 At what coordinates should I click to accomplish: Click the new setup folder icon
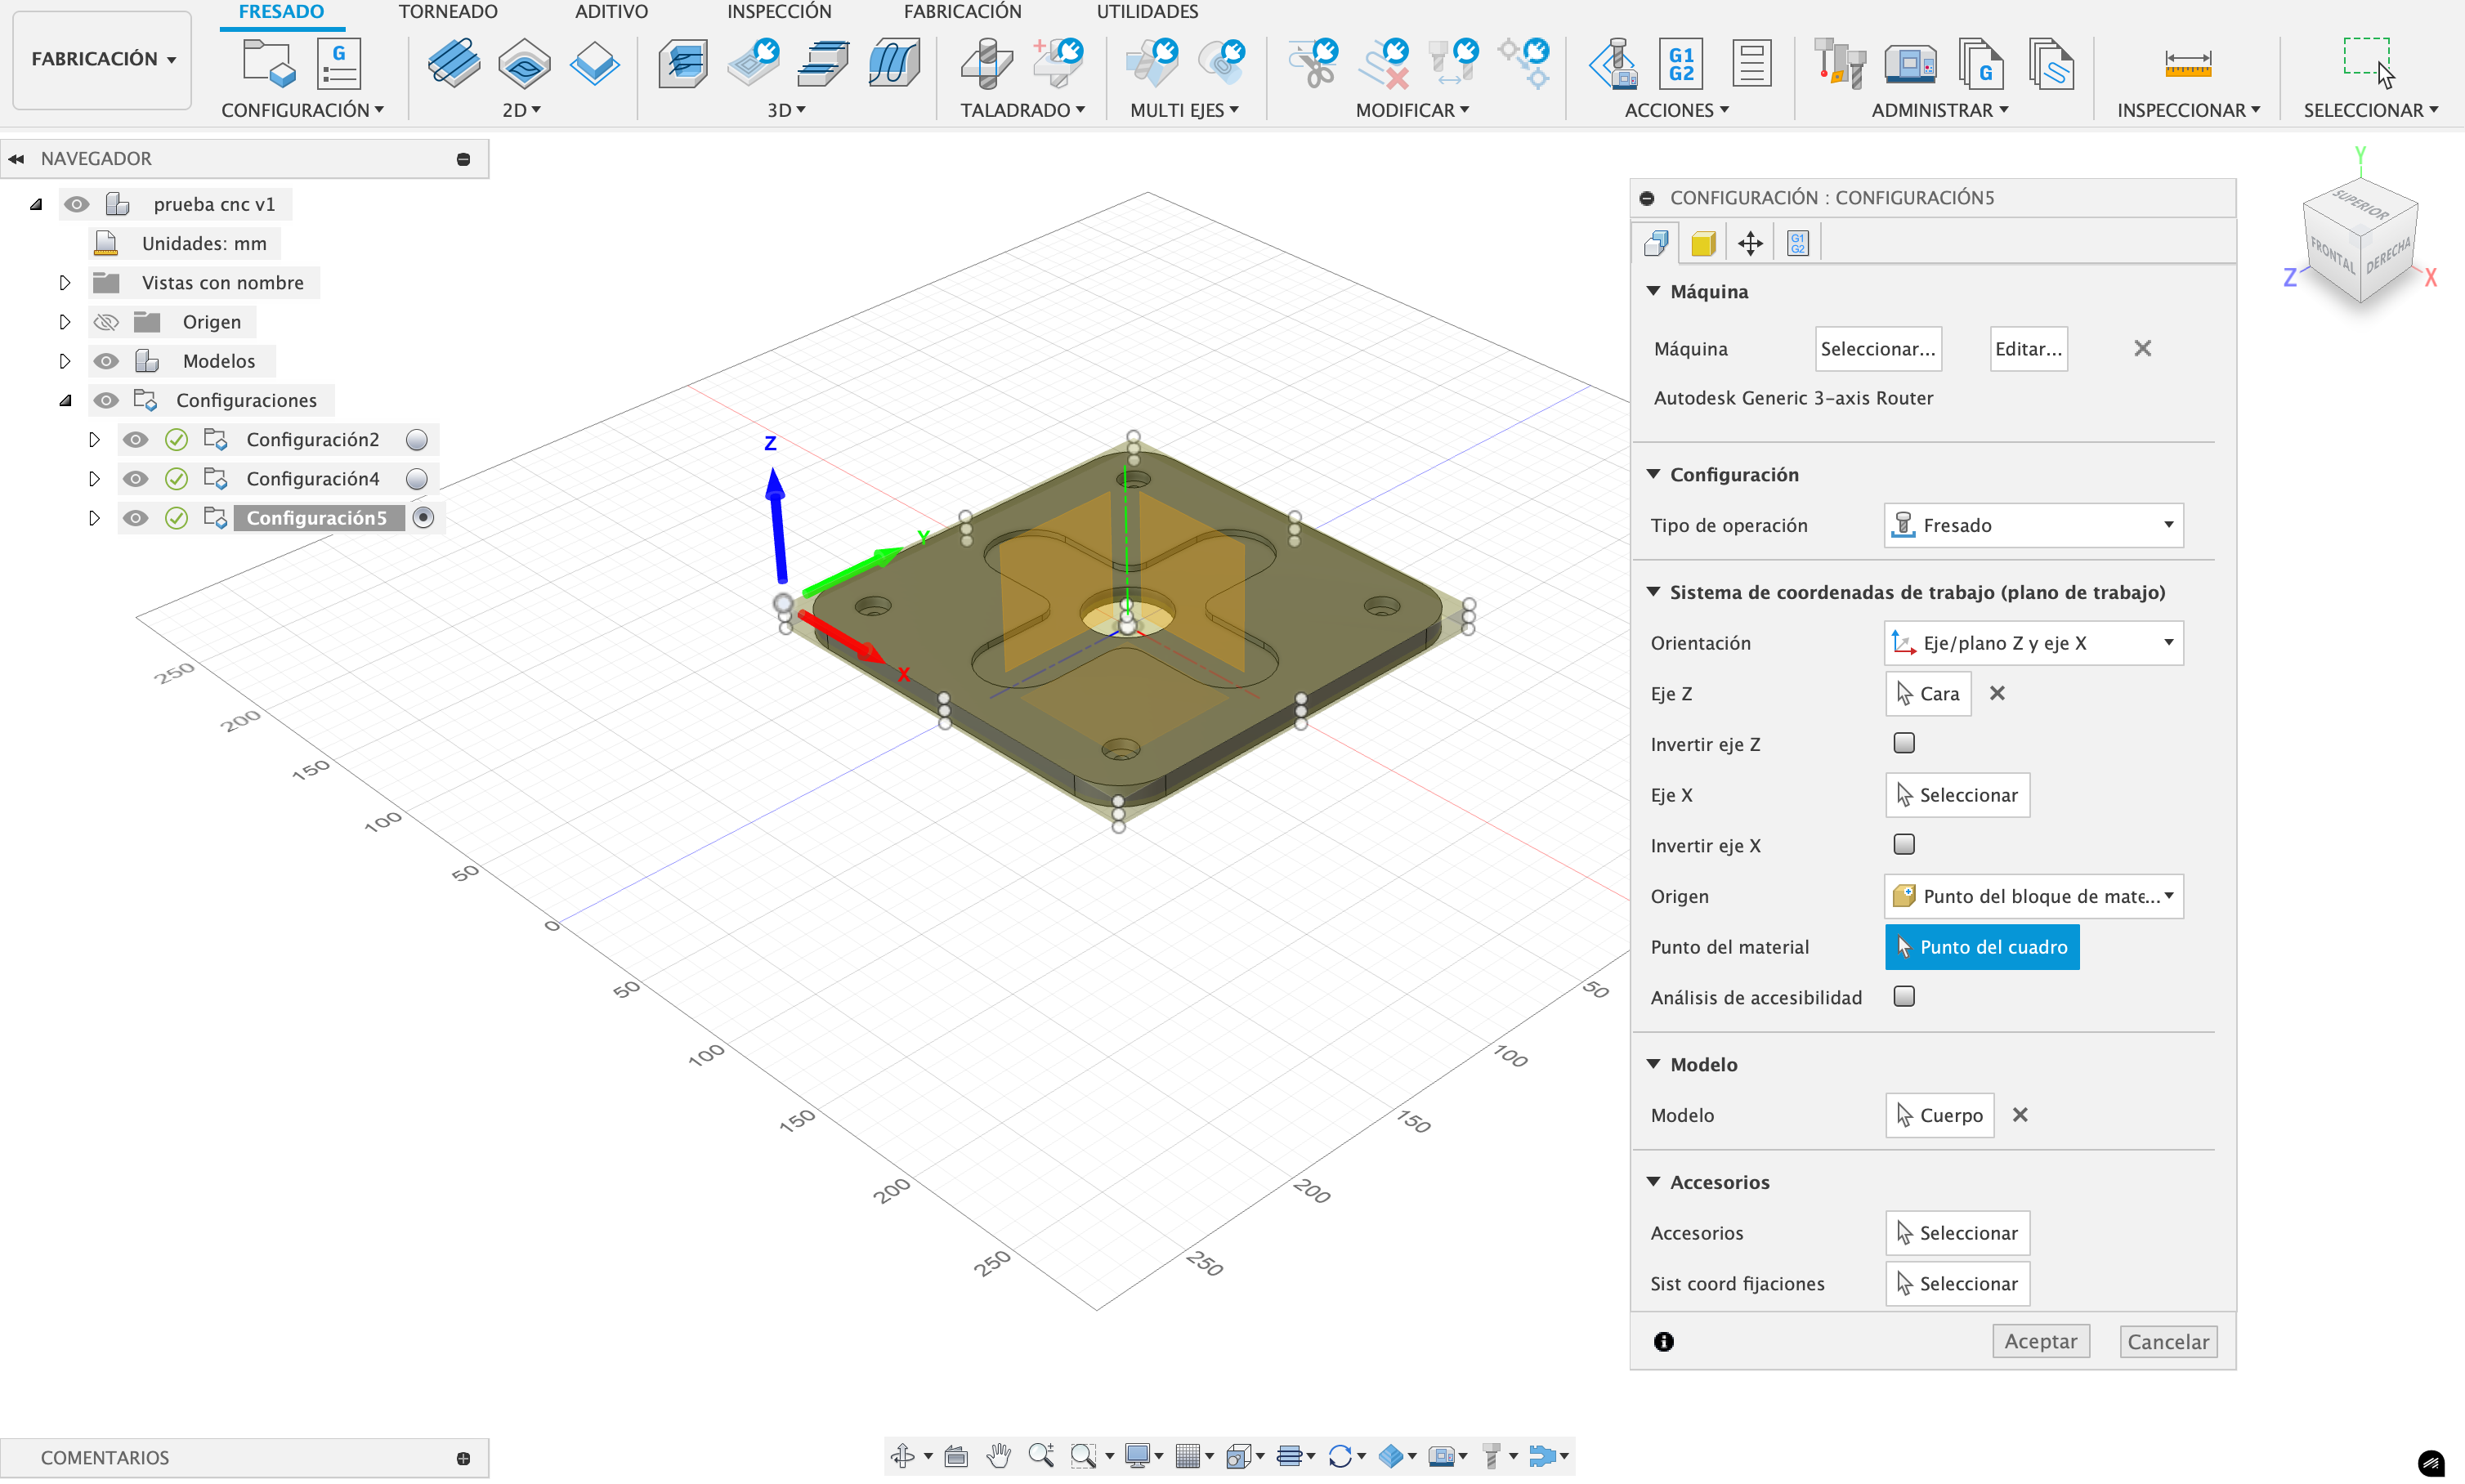coord(268,62)
